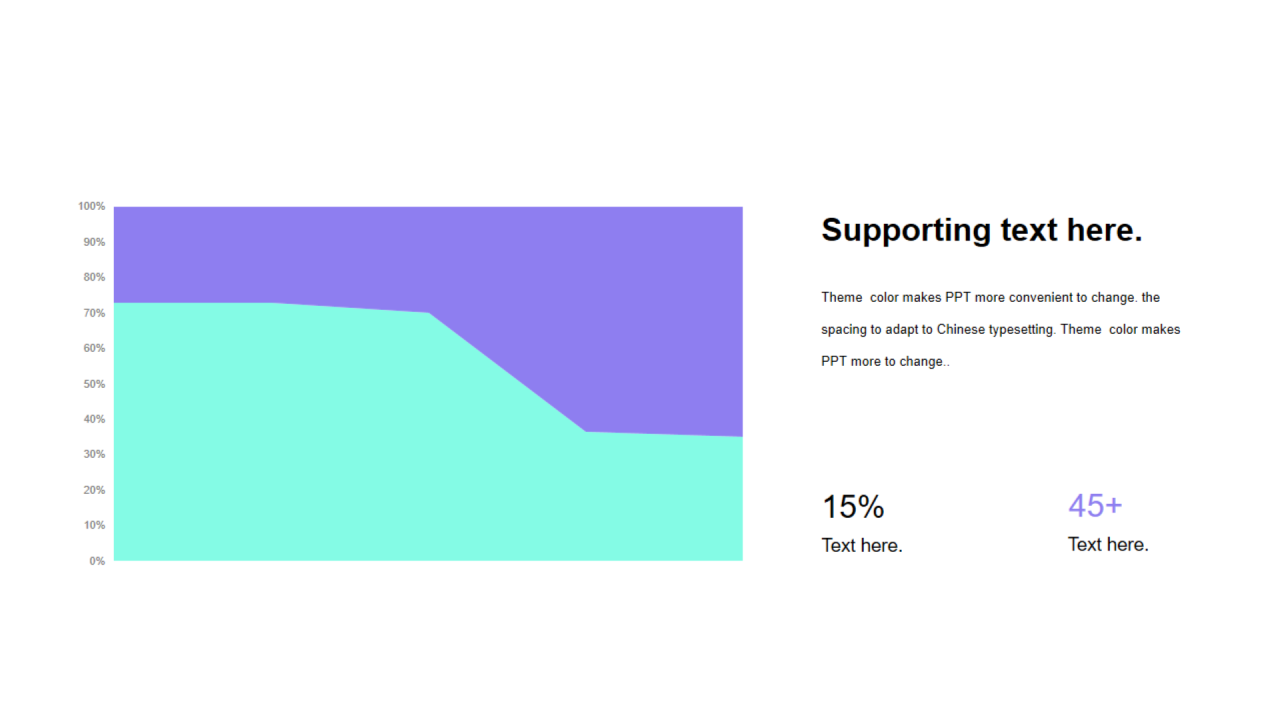This screenshot has height=720, width=1280.
Task: Click the 100% axis label
Action: (x=92, y=206)
